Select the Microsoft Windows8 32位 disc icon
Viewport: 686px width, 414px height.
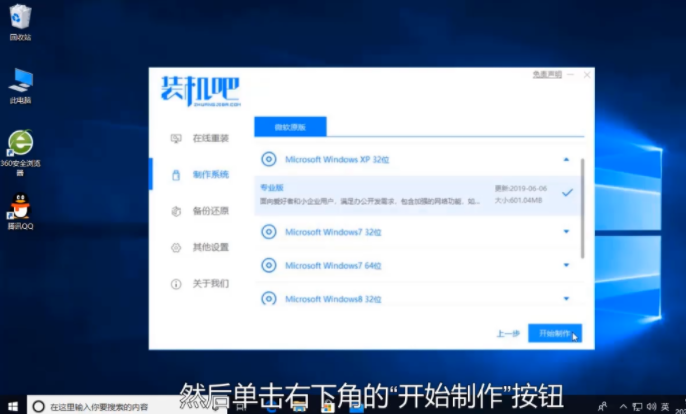coord(268,298)
